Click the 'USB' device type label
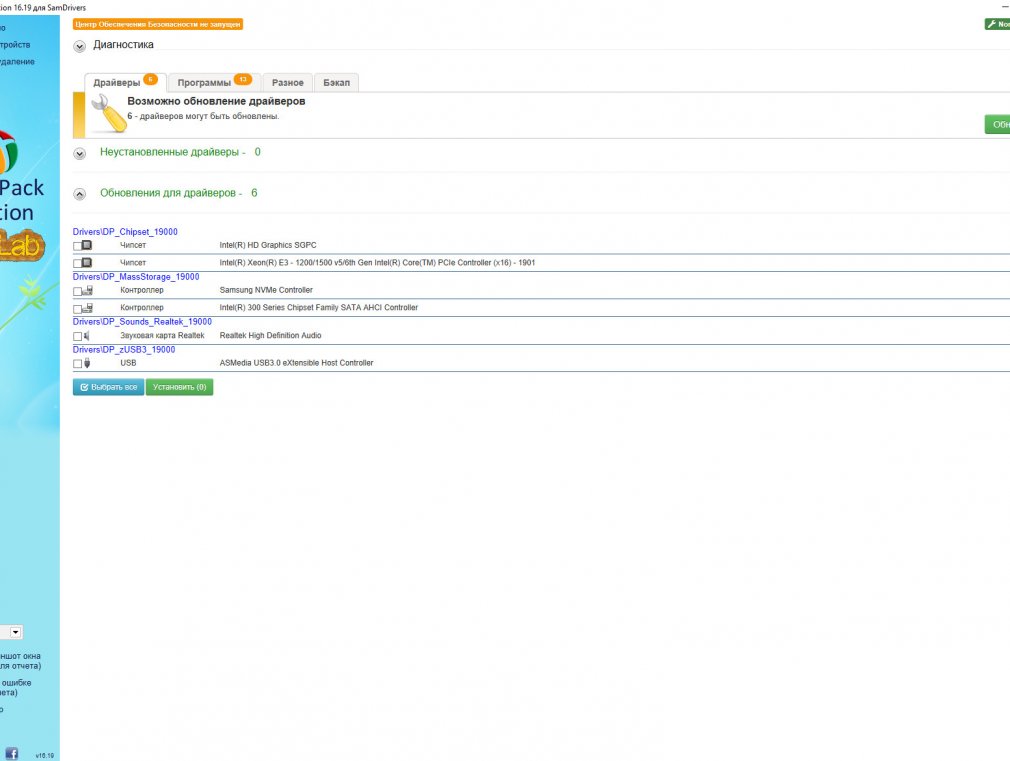 (128, 363)
